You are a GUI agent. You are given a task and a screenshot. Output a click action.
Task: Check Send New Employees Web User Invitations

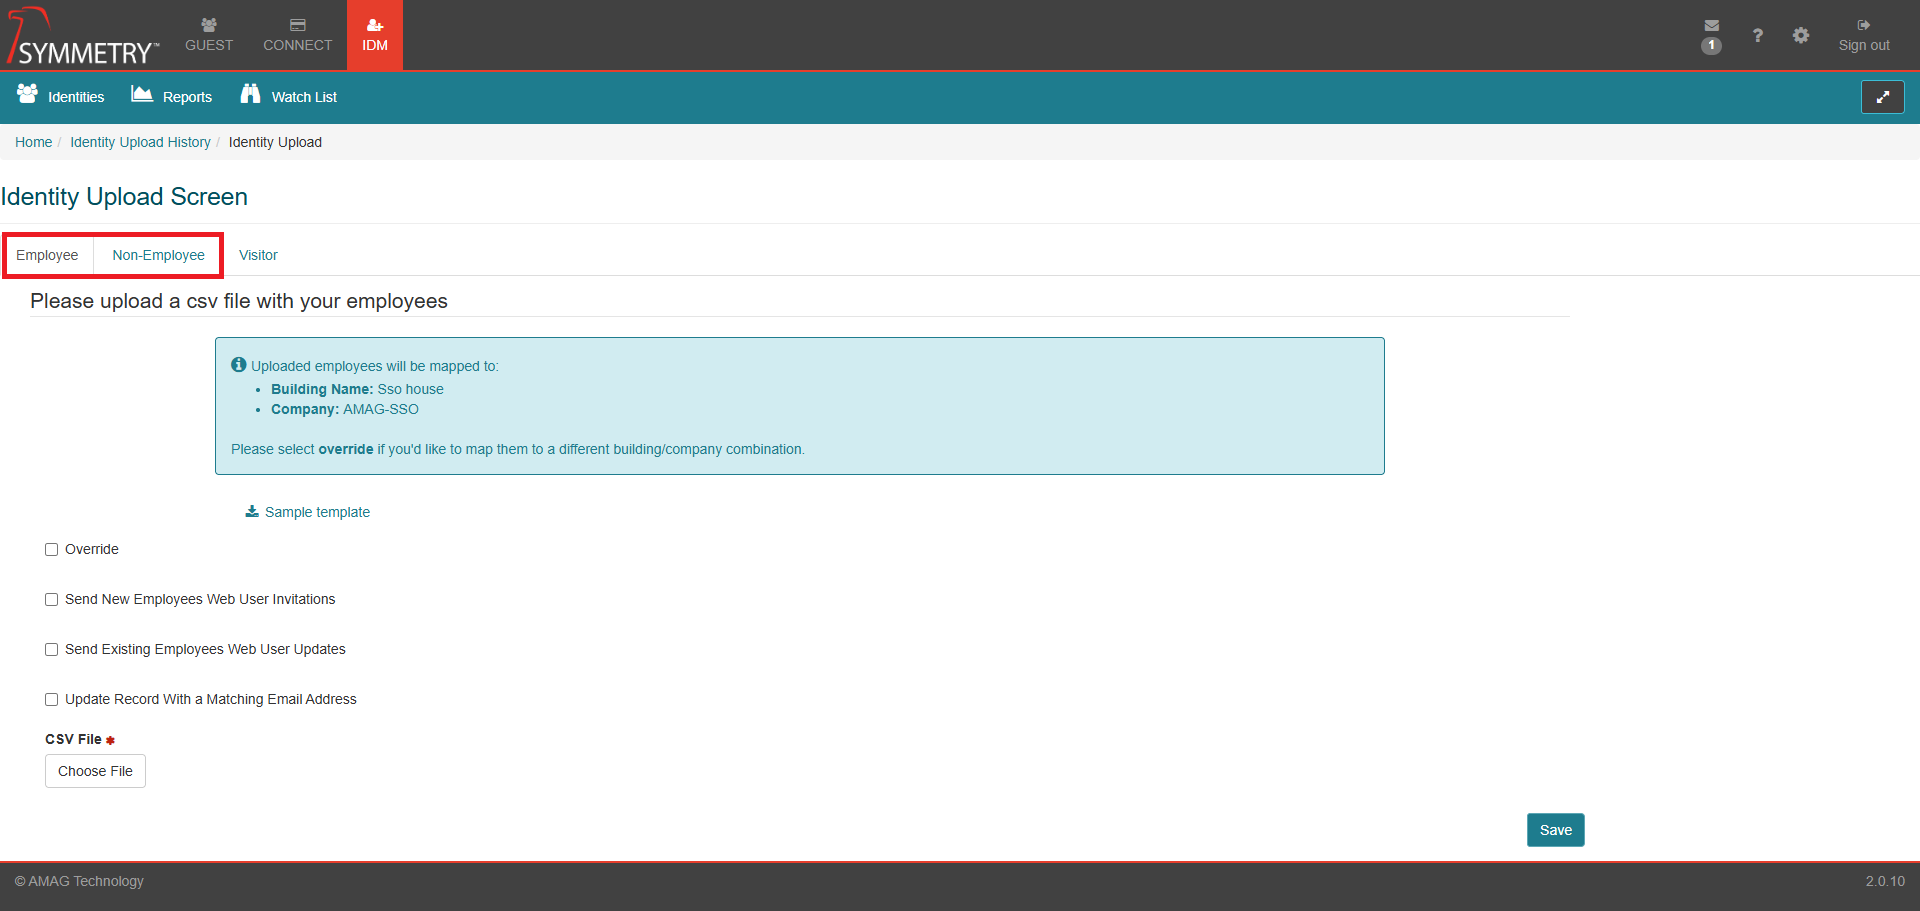coord(51,600)
